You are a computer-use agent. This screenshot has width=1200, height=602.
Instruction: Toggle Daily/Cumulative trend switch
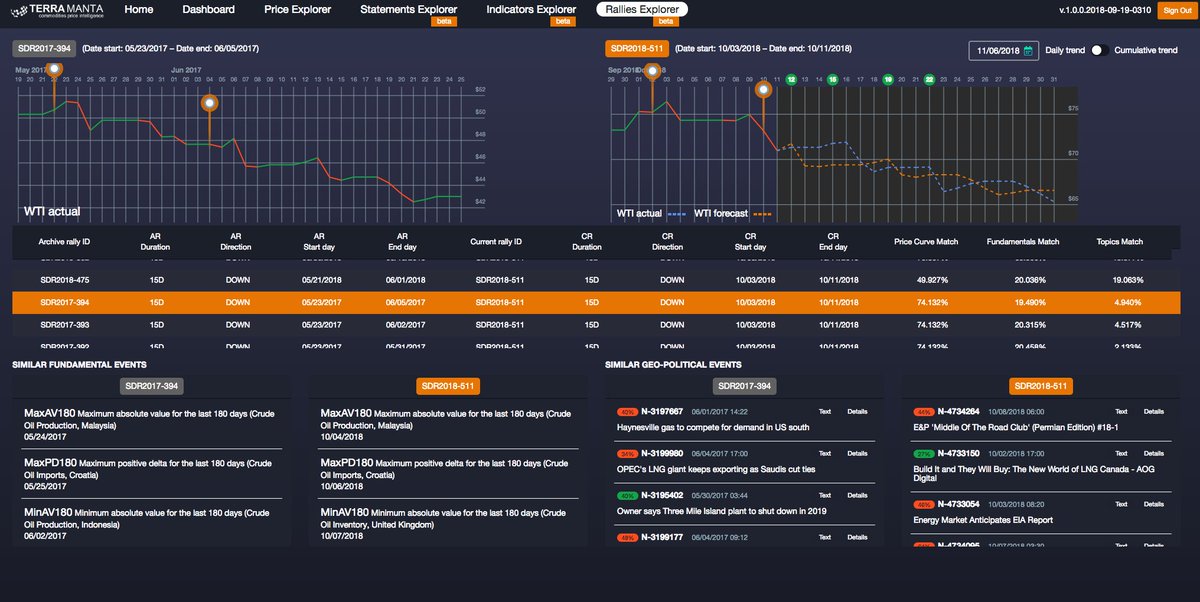pos(1098,50)
